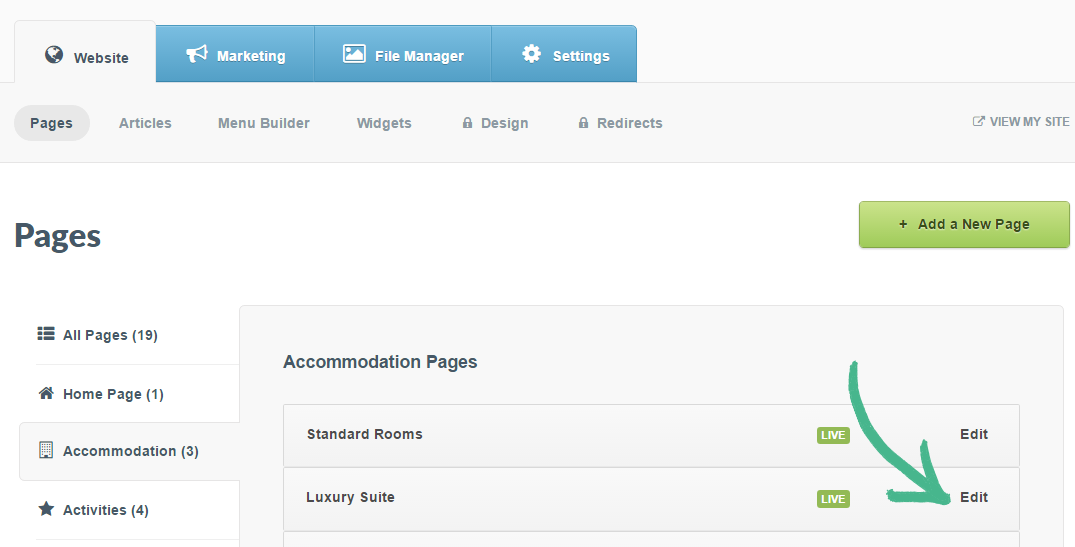Switch to the Menu Builder tab
1075x547 pixels.
(264, 123)
